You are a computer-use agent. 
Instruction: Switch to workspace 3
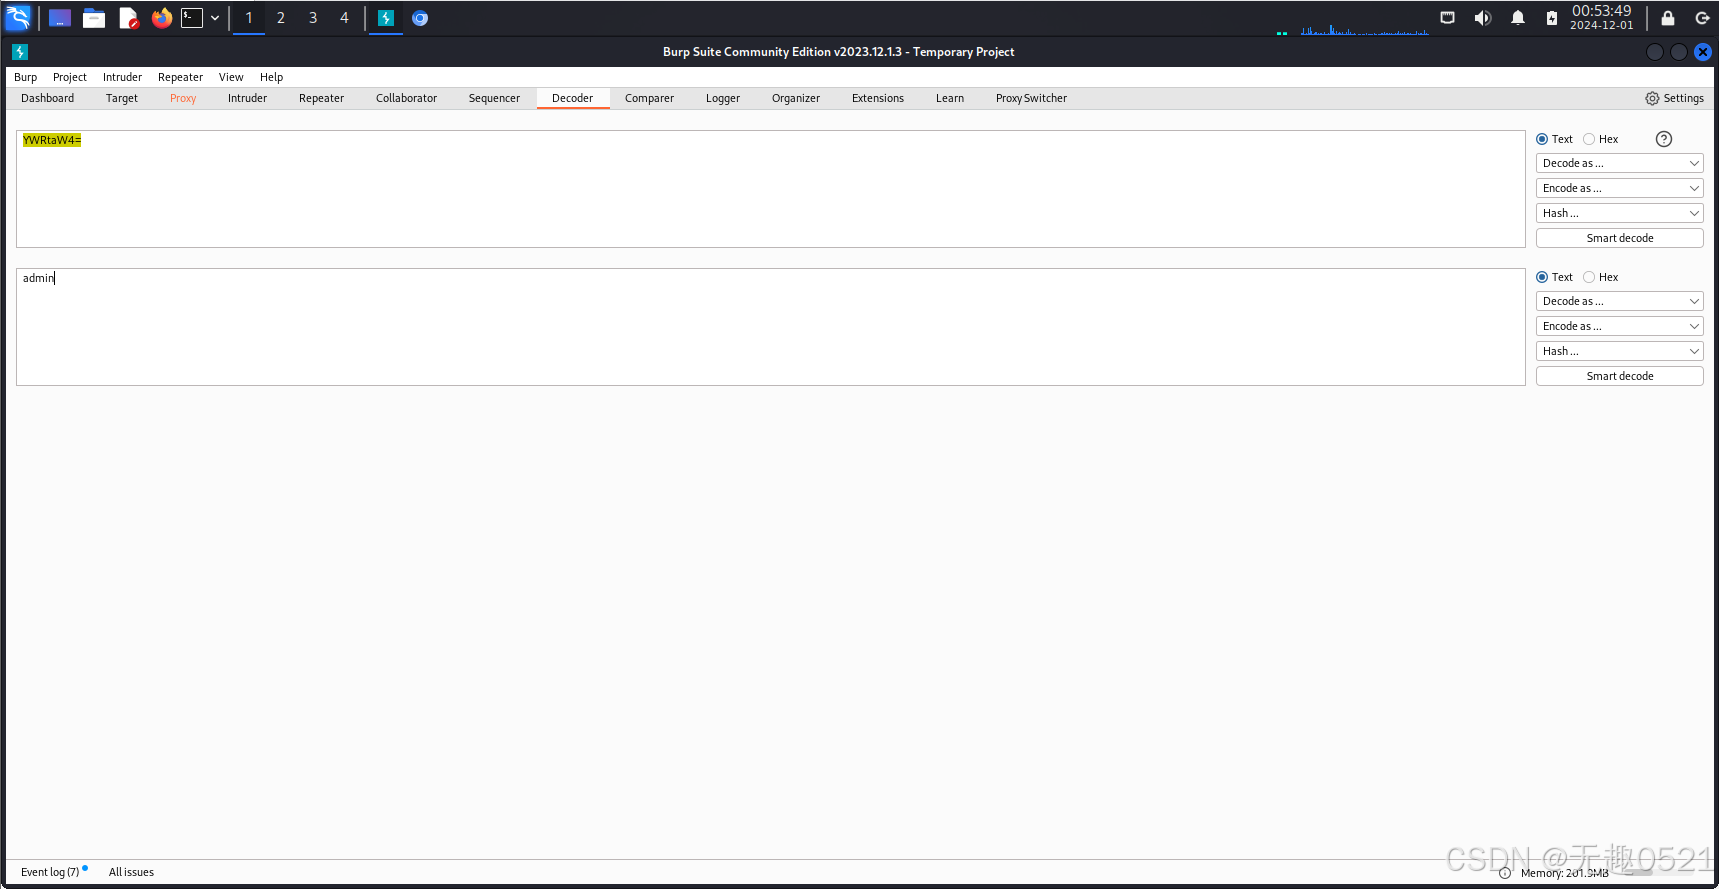click(x=313, y=18)
